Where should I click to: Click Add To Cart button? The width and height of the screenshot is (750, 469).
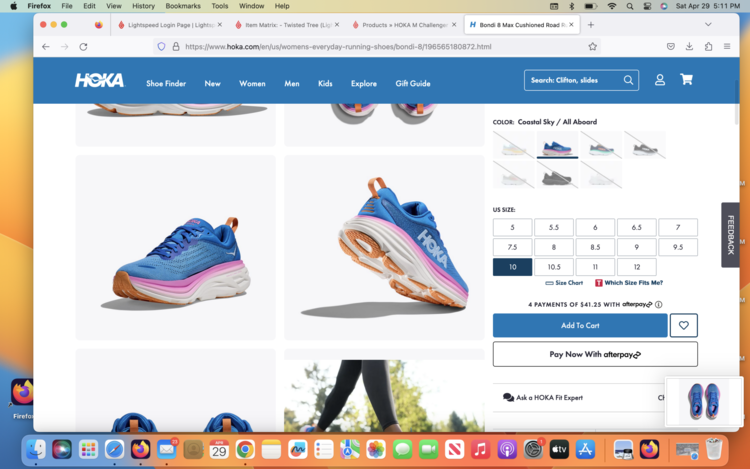pyautogui.click(x=580, y=325)
